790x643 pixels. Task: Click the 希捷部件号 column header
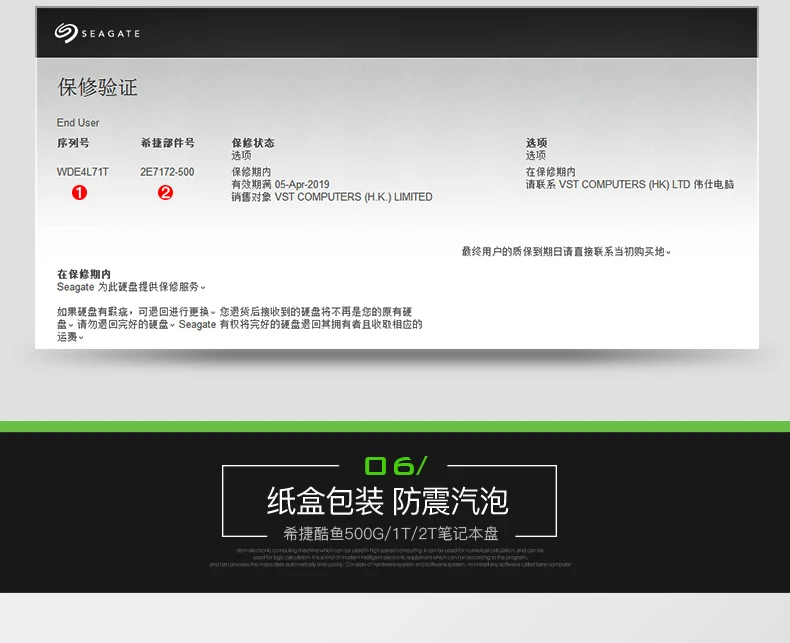[167, 143]
